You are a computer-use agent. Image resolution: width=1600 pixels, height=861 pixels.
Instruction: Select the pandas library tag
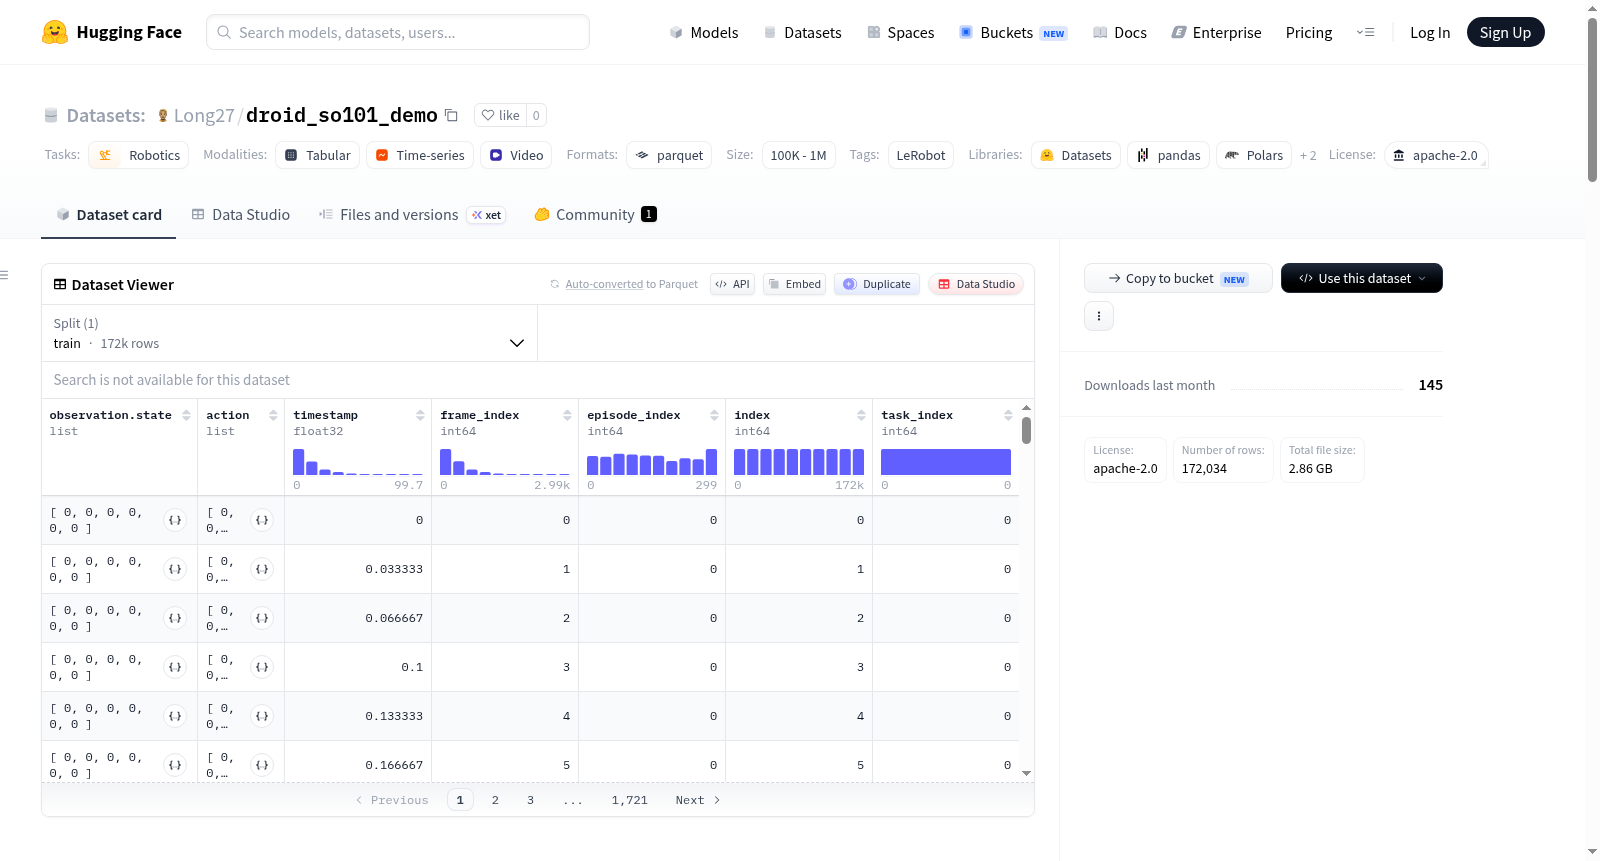coord(1169,155)
